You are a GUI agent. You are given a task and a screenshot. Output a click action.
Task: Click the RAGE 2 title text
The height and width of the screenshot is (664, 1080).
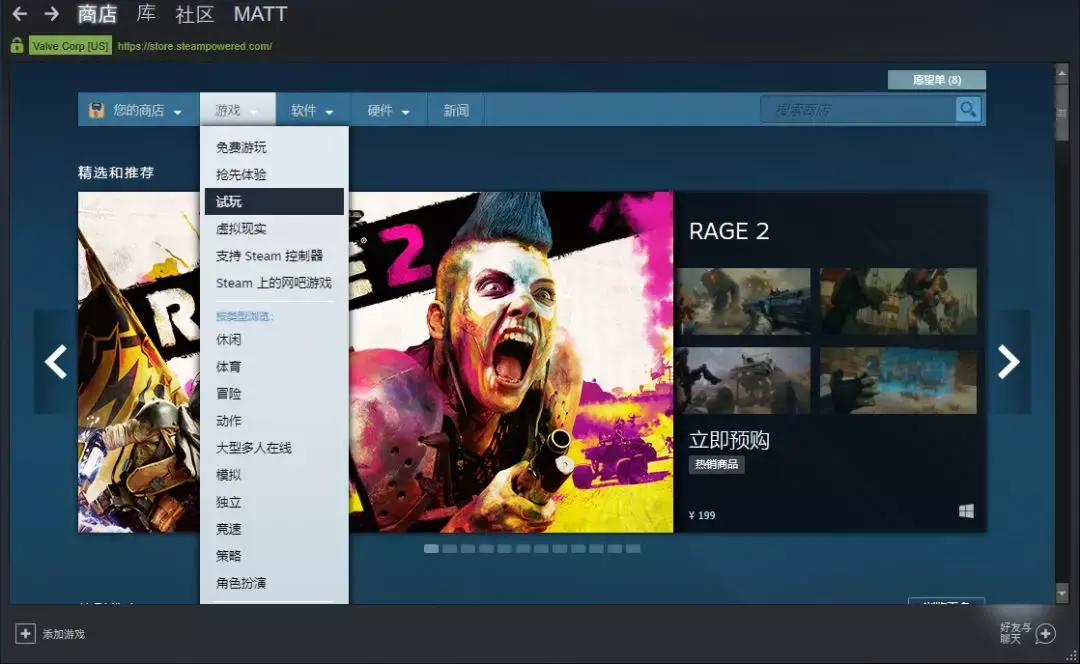(729, 231)
